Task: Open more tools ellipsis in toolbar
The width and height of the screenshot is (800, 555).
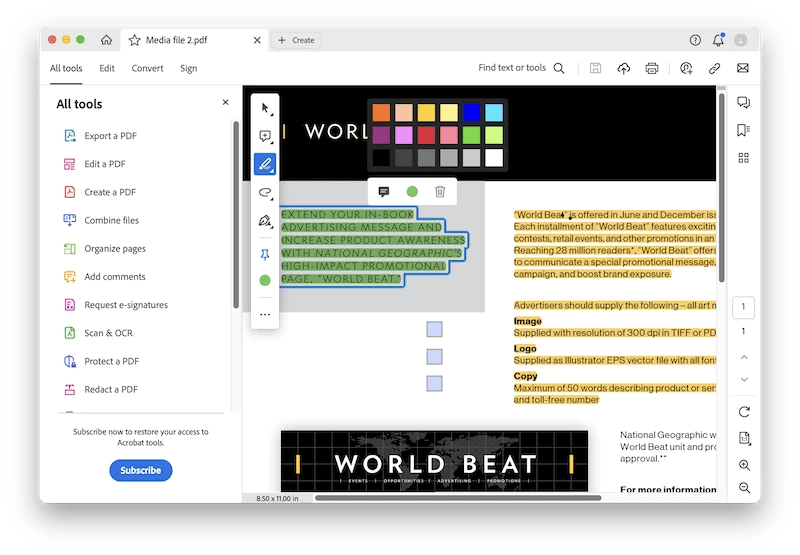Action: pyautogui.click(x=265, y=314)
